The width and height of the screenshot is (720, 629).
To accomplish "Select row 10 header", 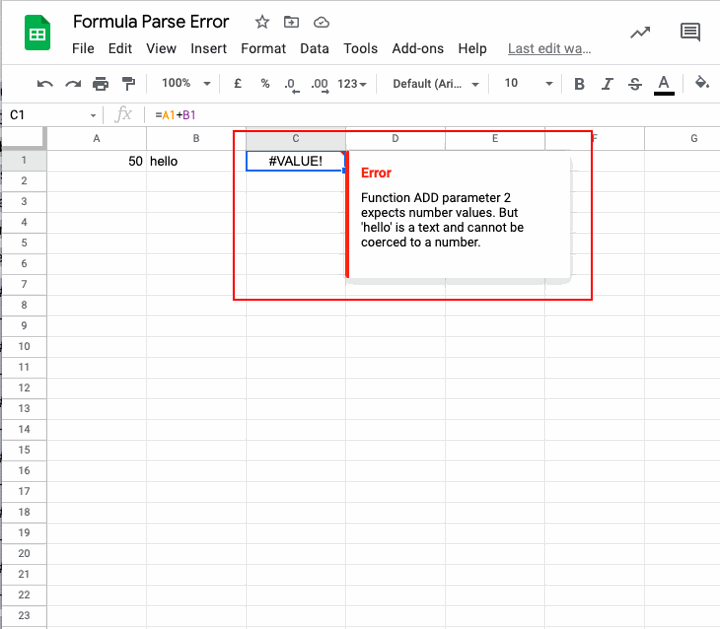I will (x=24, y=347).
